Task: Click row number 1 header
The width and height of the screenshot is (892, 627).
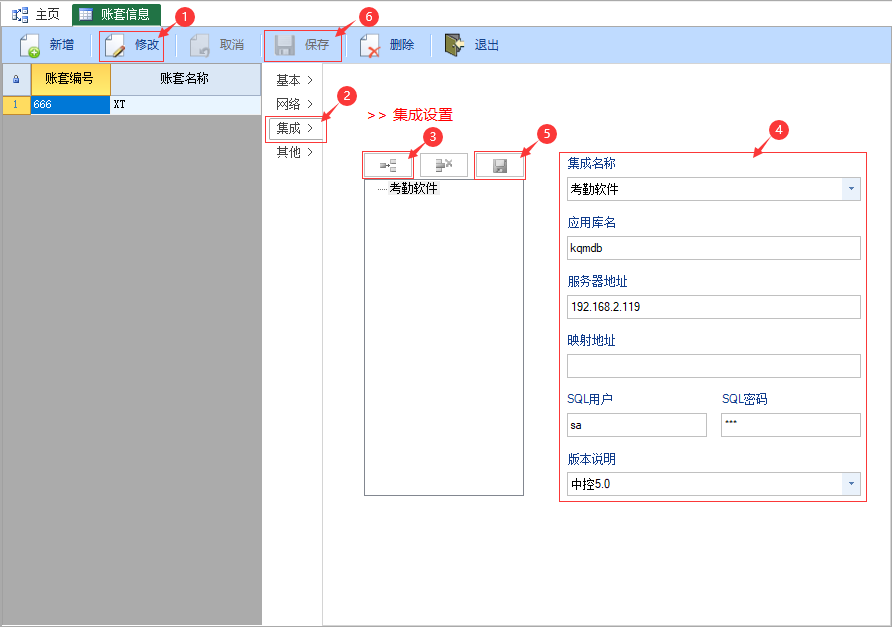Action: click(x=16, y=105)
